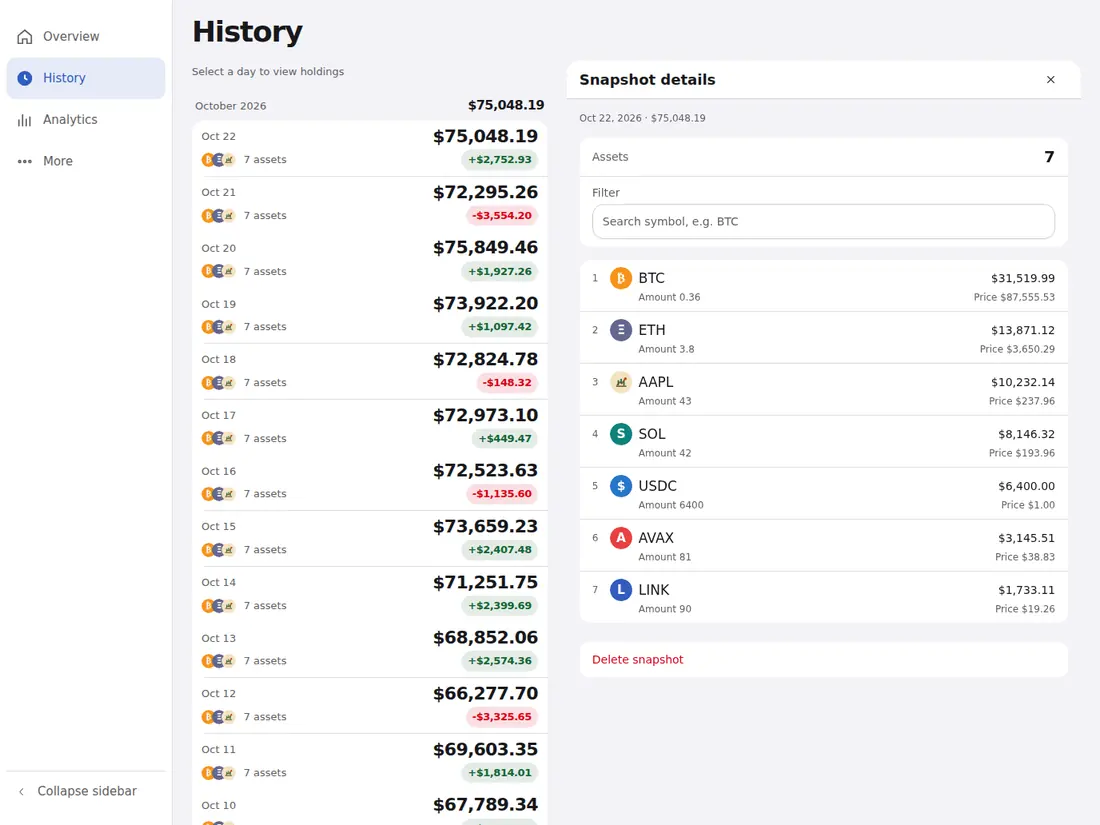Click the ETH price $3,650.29

pos(1017,349)
